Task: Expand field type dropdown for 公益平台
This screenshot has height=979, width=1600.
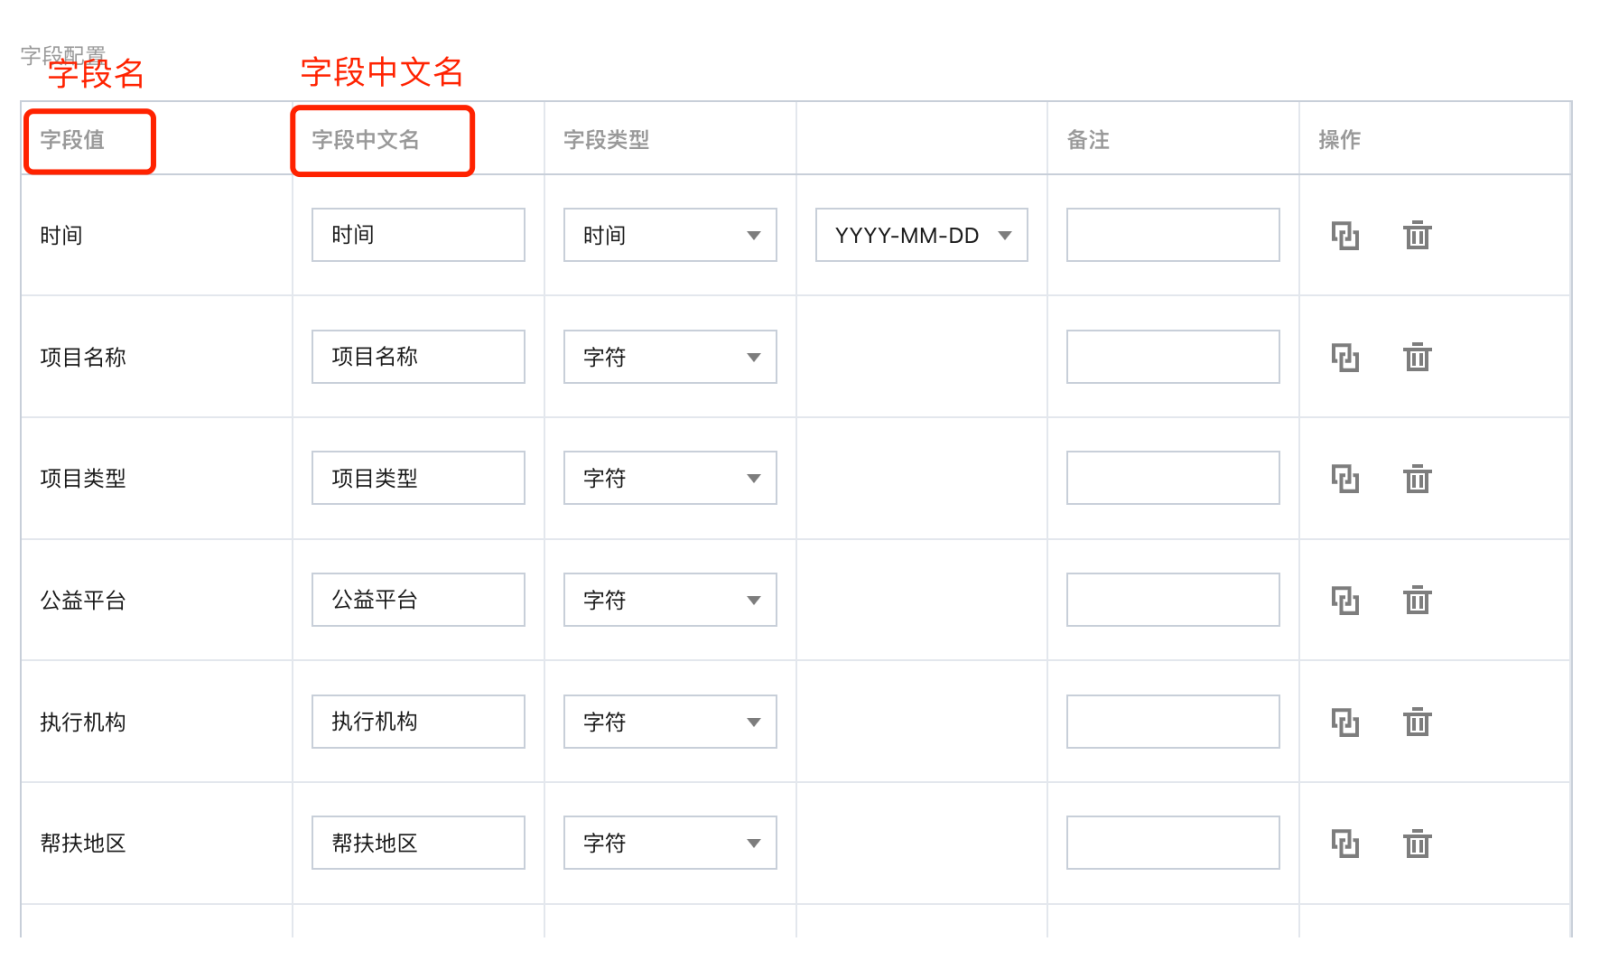Action: click(x=670, y=600)
